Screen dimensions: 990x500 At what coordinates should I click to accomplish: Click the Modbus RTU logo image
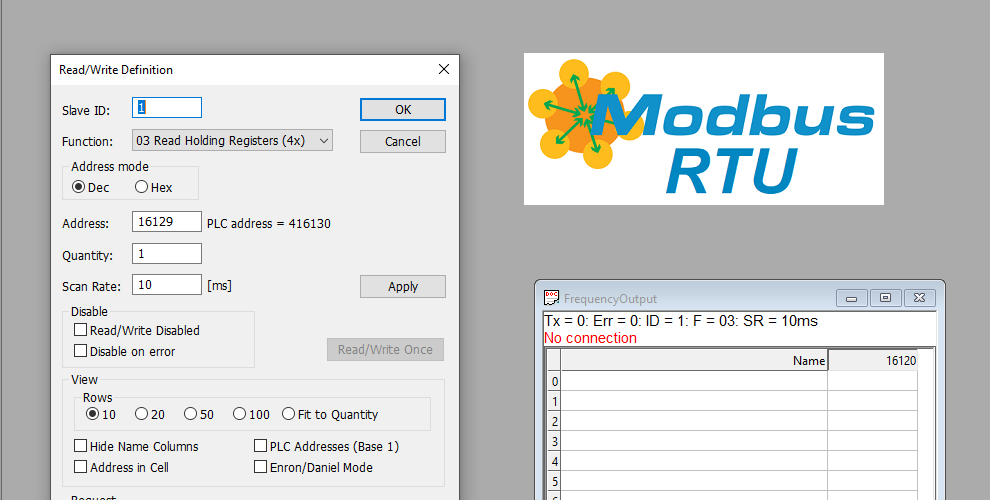click(703, 129)
